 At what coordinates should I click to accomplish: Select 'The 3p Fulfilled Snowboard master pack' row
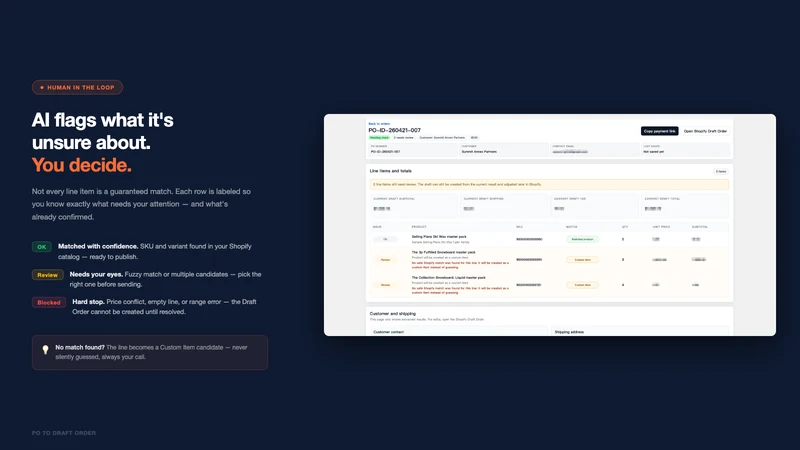549,260
